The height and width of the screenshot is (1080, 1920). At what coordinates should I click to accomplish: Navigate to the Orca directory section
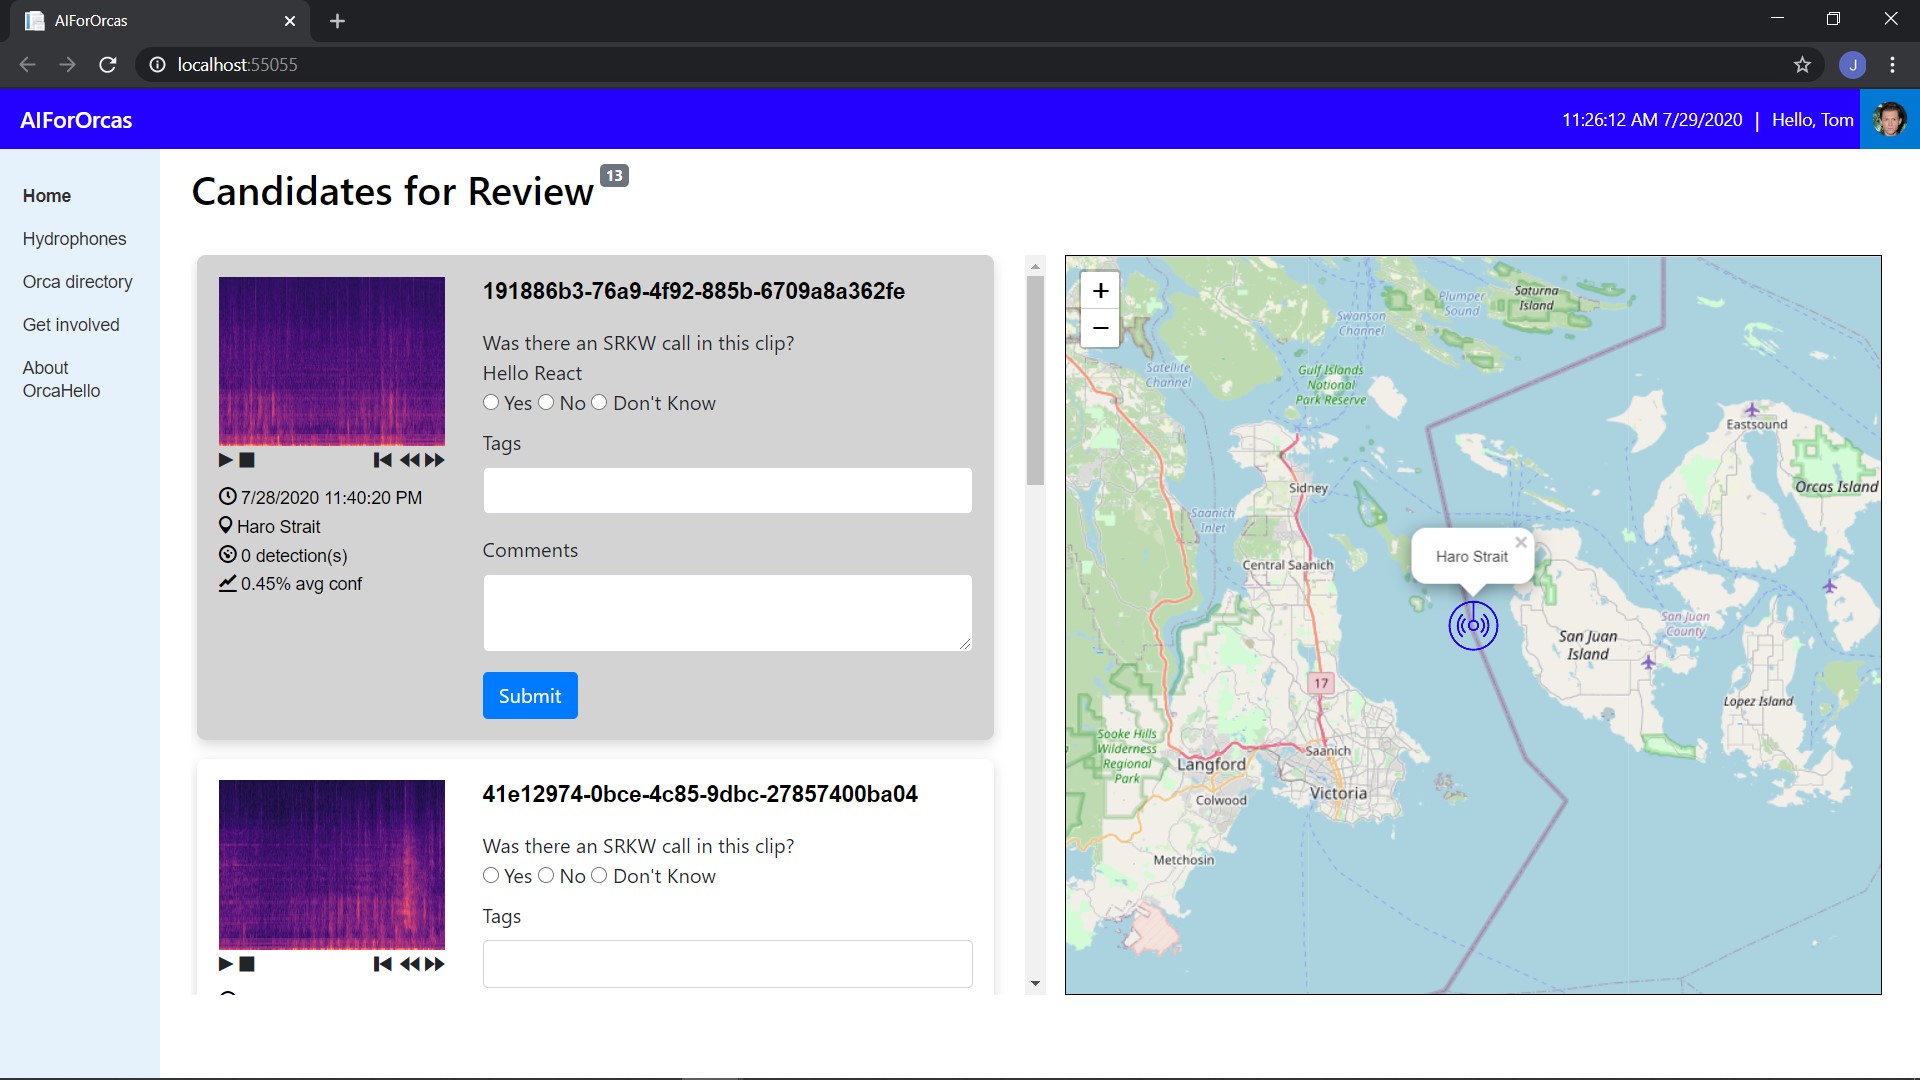coord(77,281)
